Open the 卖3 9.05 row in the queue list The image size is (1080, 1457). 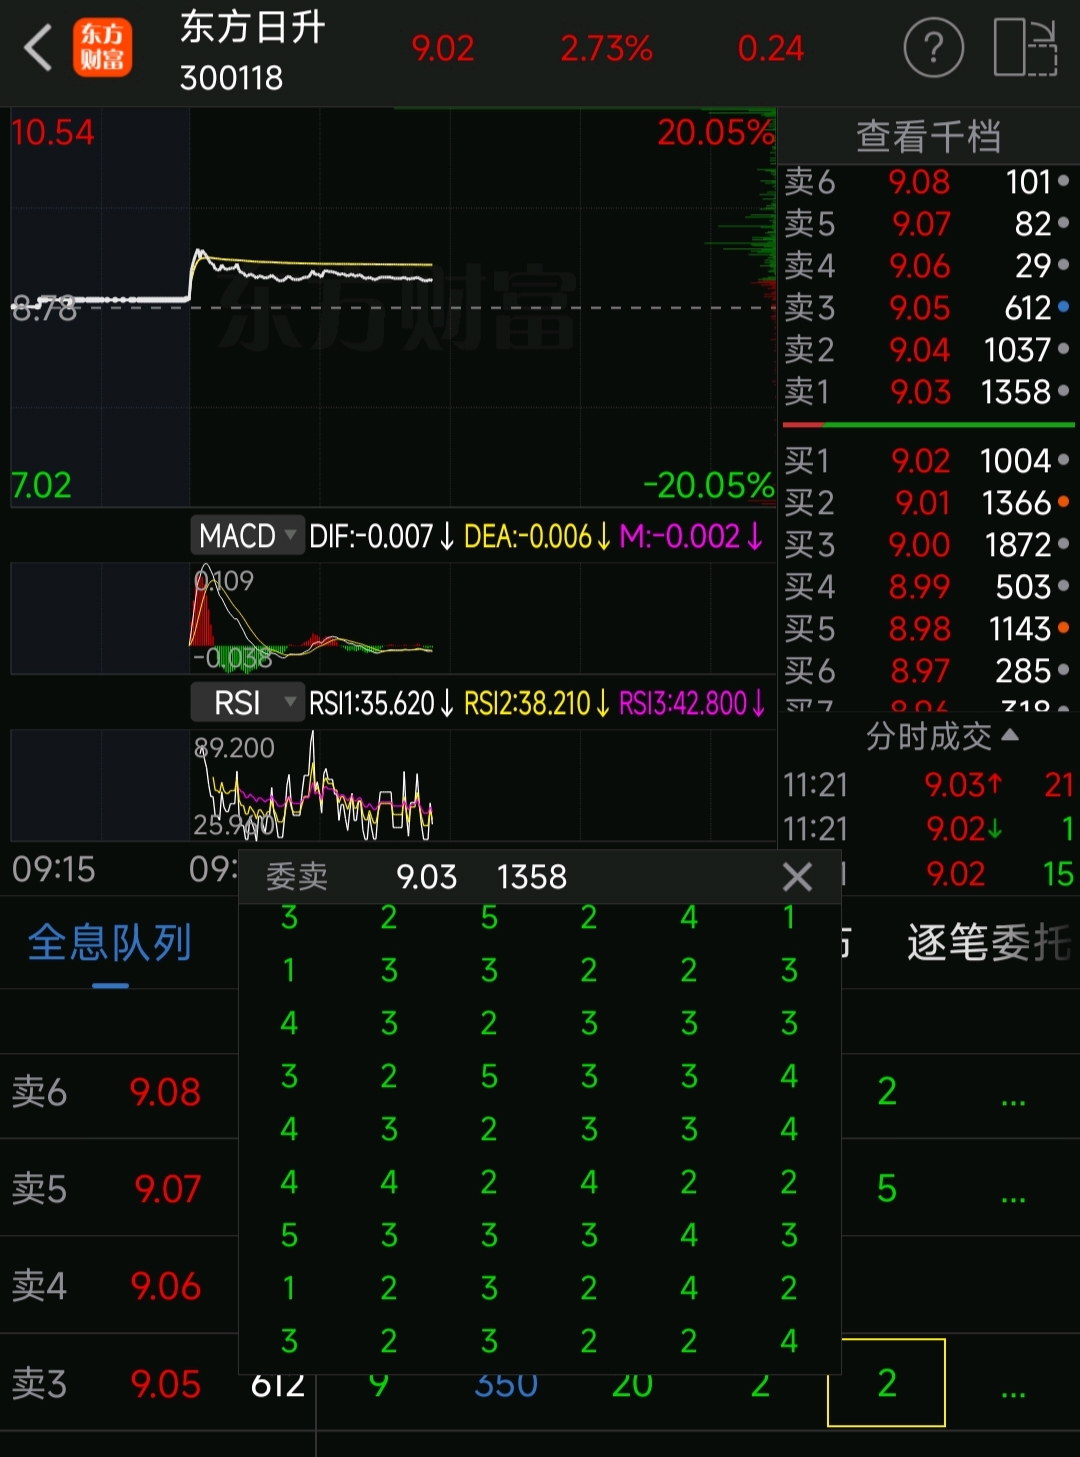coord(118,1384)
